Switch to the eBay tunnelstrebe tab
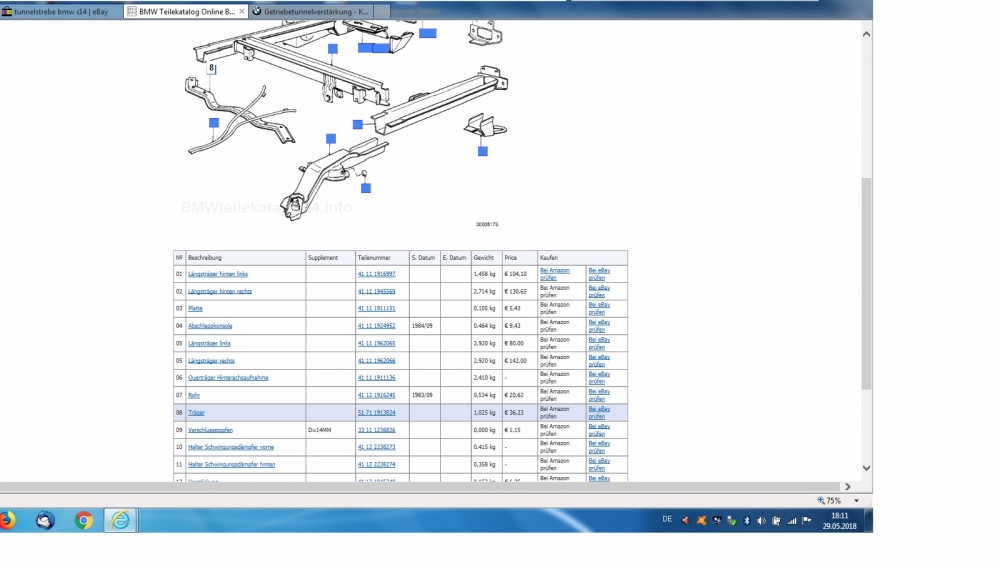Screen dimensions: 1000x562 tap(60, 12)
